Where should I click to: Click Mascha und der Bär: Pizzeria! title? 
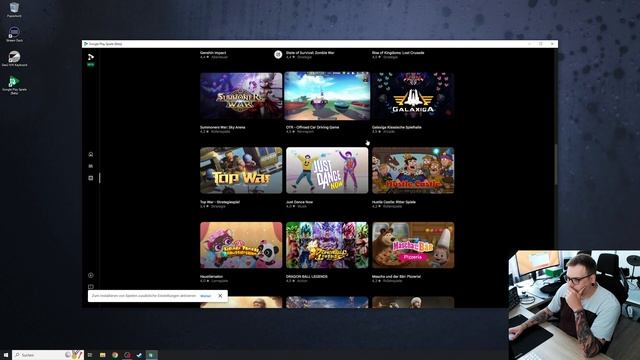coord(396,276)
